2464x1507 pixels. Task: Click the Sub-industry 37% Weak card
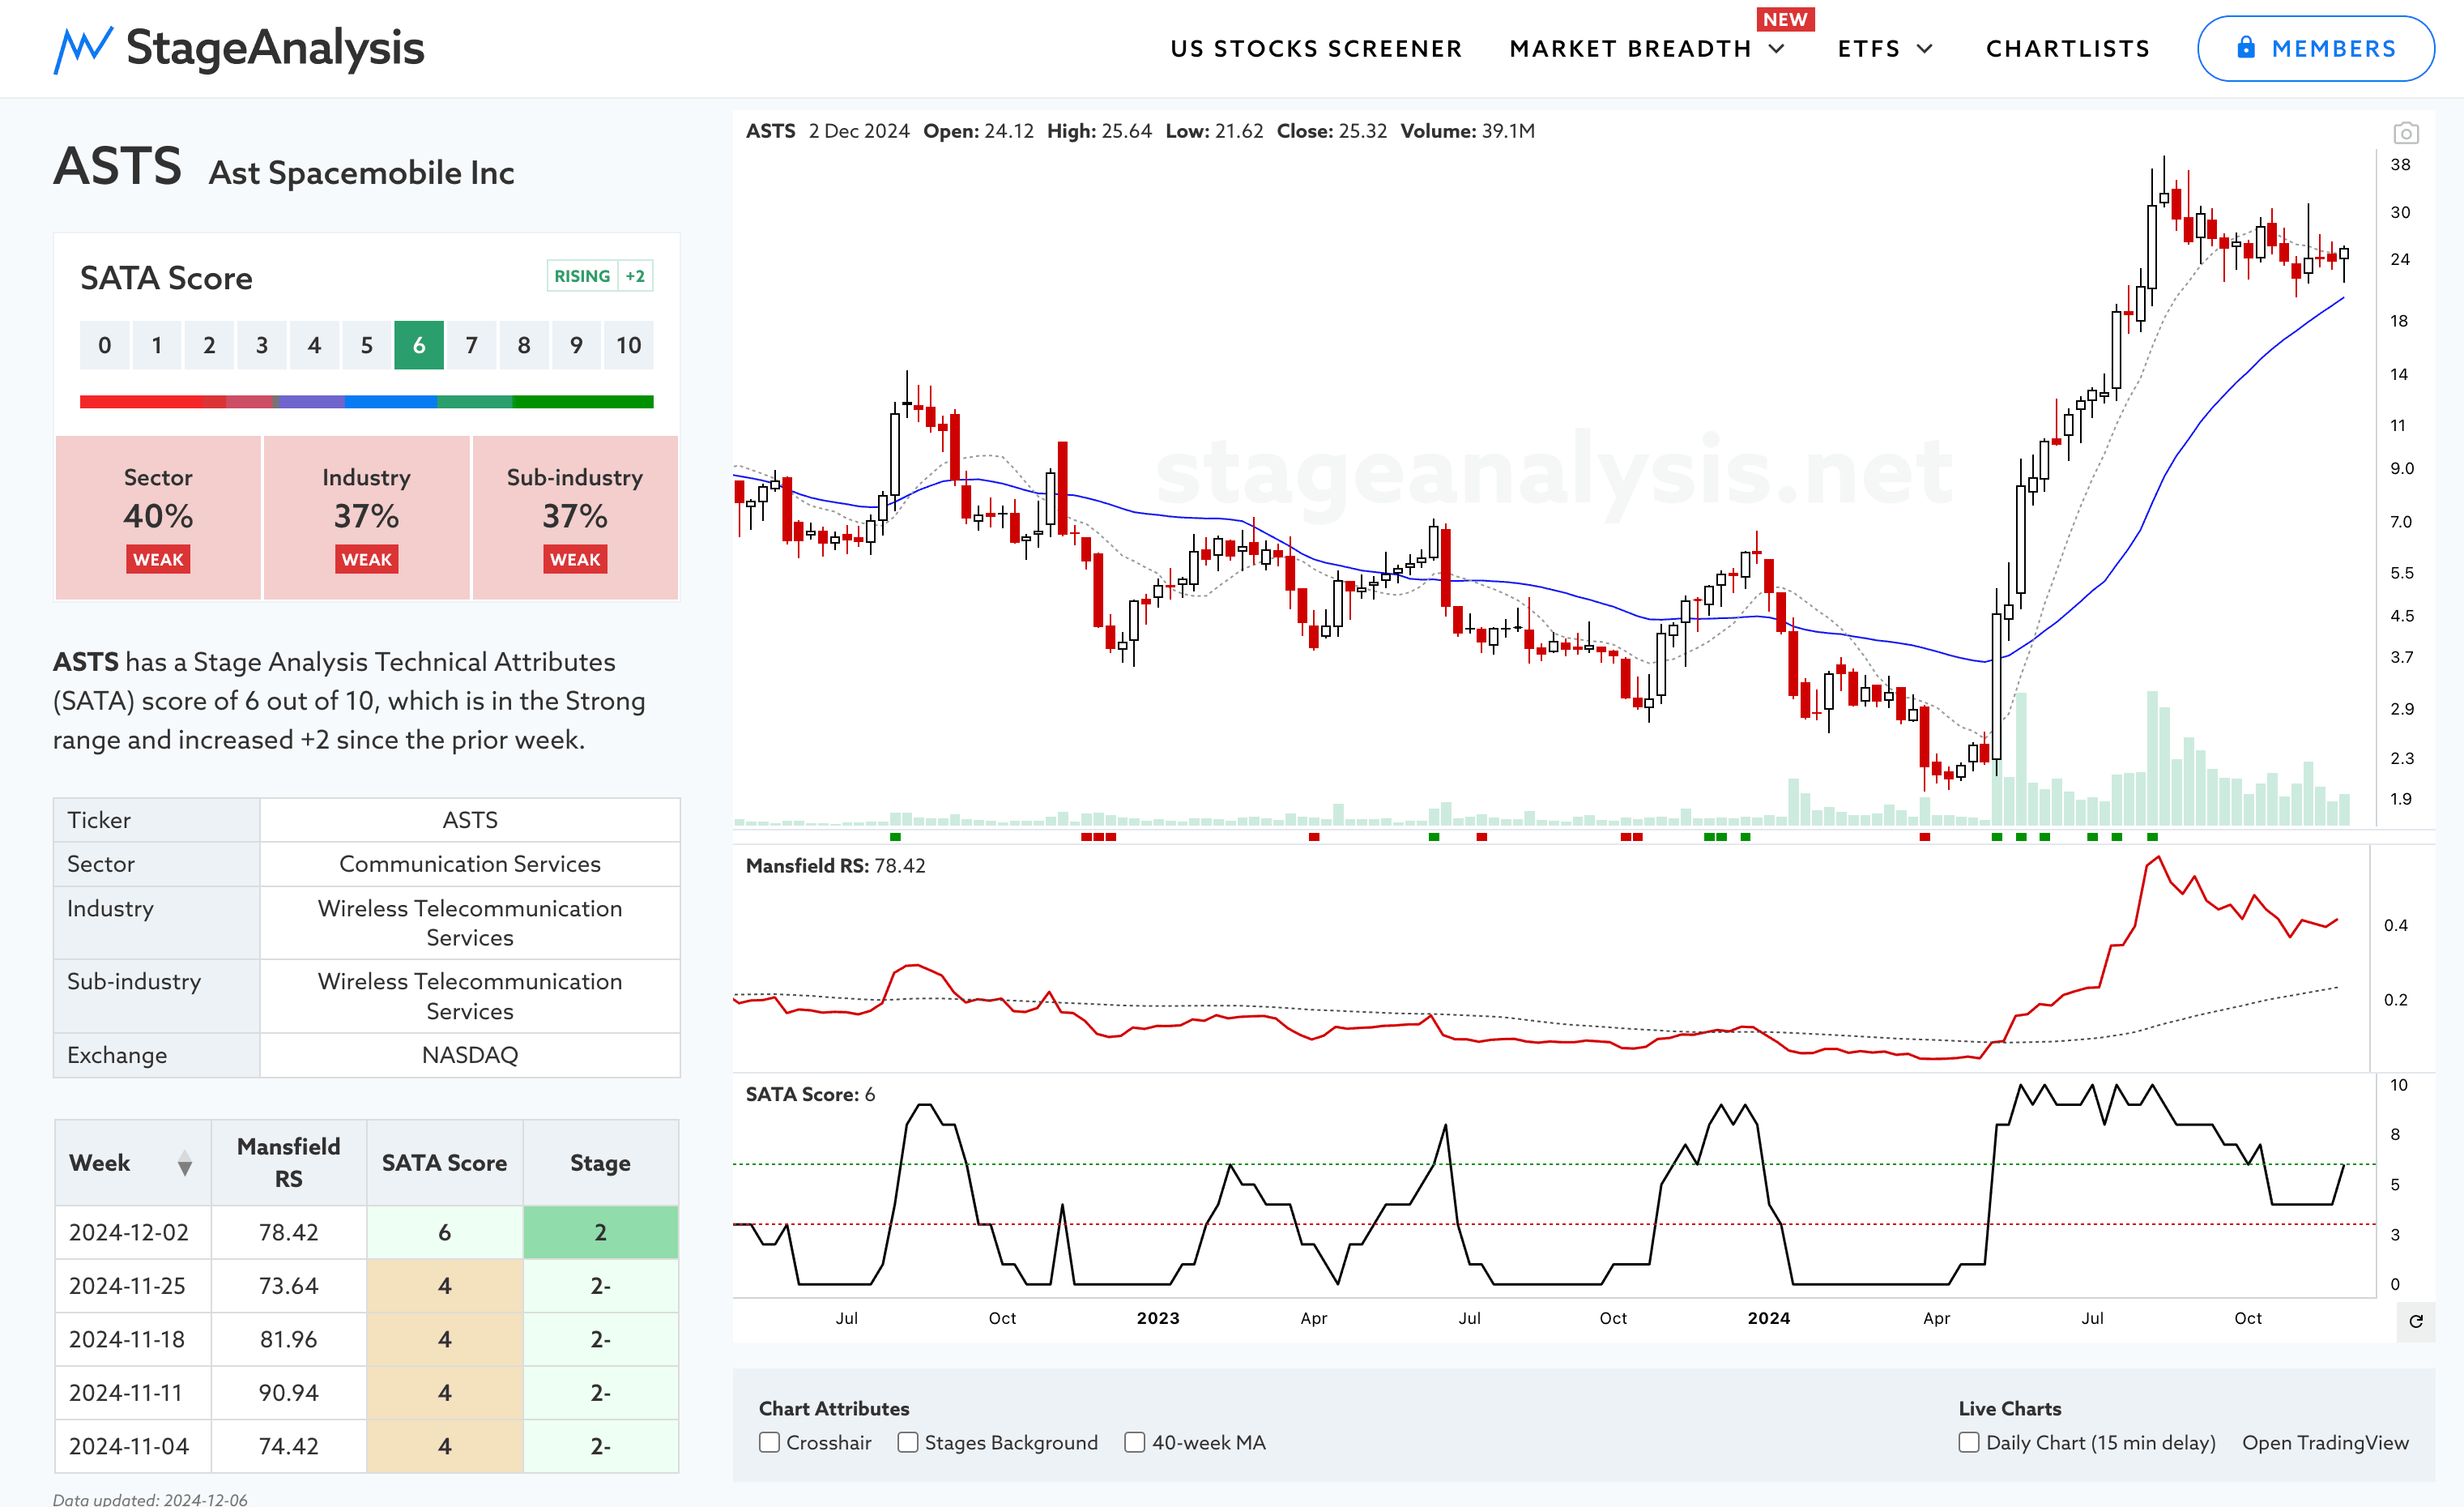575,517
